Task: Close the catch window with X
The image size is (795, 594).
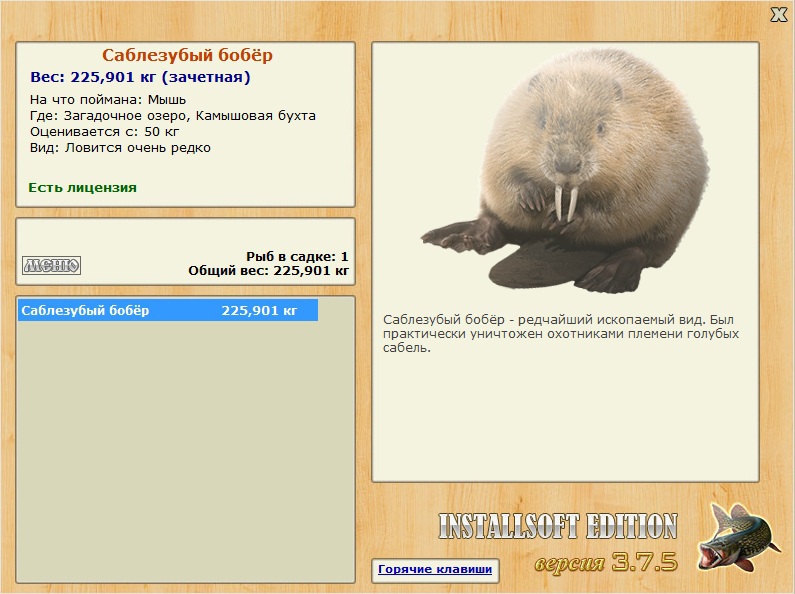Action: point(778,15)
